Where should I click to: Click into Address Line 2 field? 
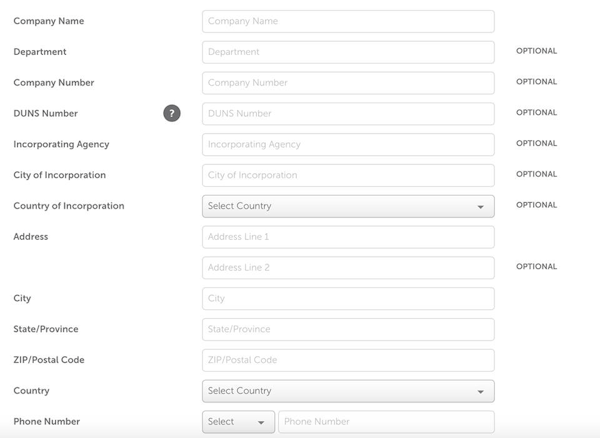348,268
